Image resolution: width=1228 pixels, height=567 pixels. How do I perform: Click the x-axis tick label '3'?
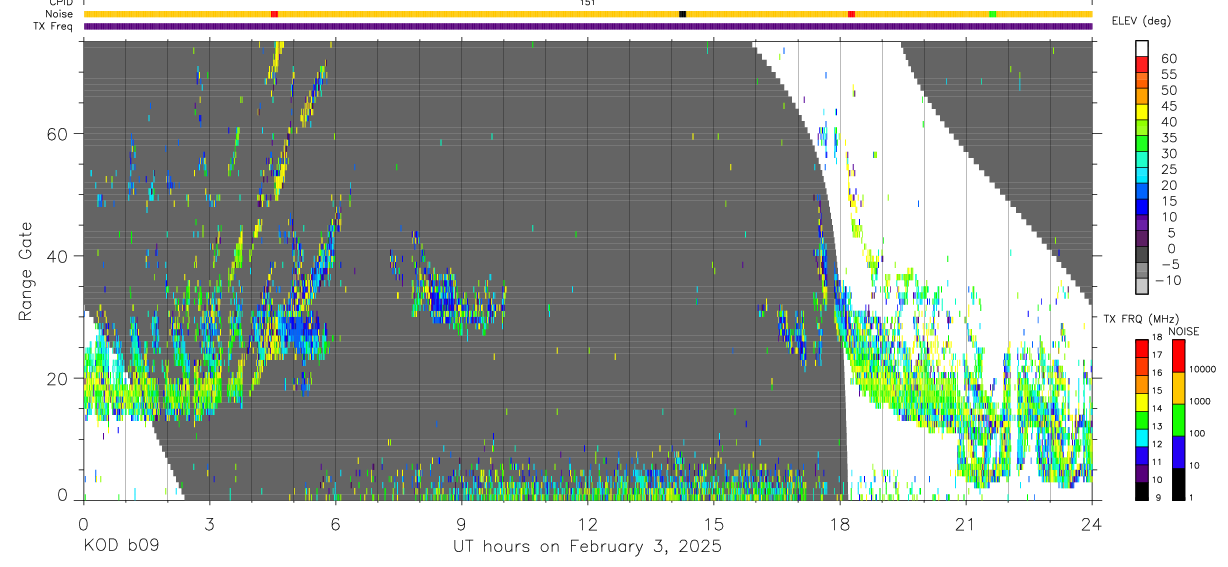[209, 524]
